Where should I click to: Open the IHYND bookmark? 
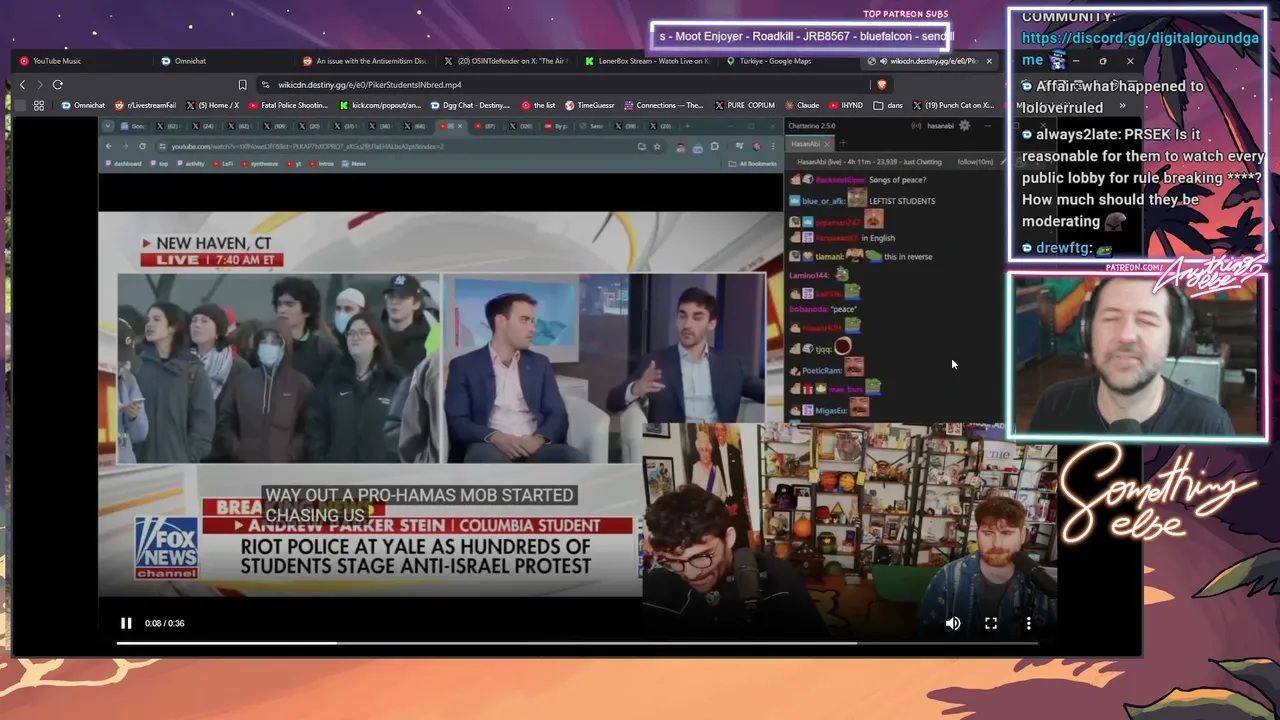pyautogui.click(x=846, y=105)
